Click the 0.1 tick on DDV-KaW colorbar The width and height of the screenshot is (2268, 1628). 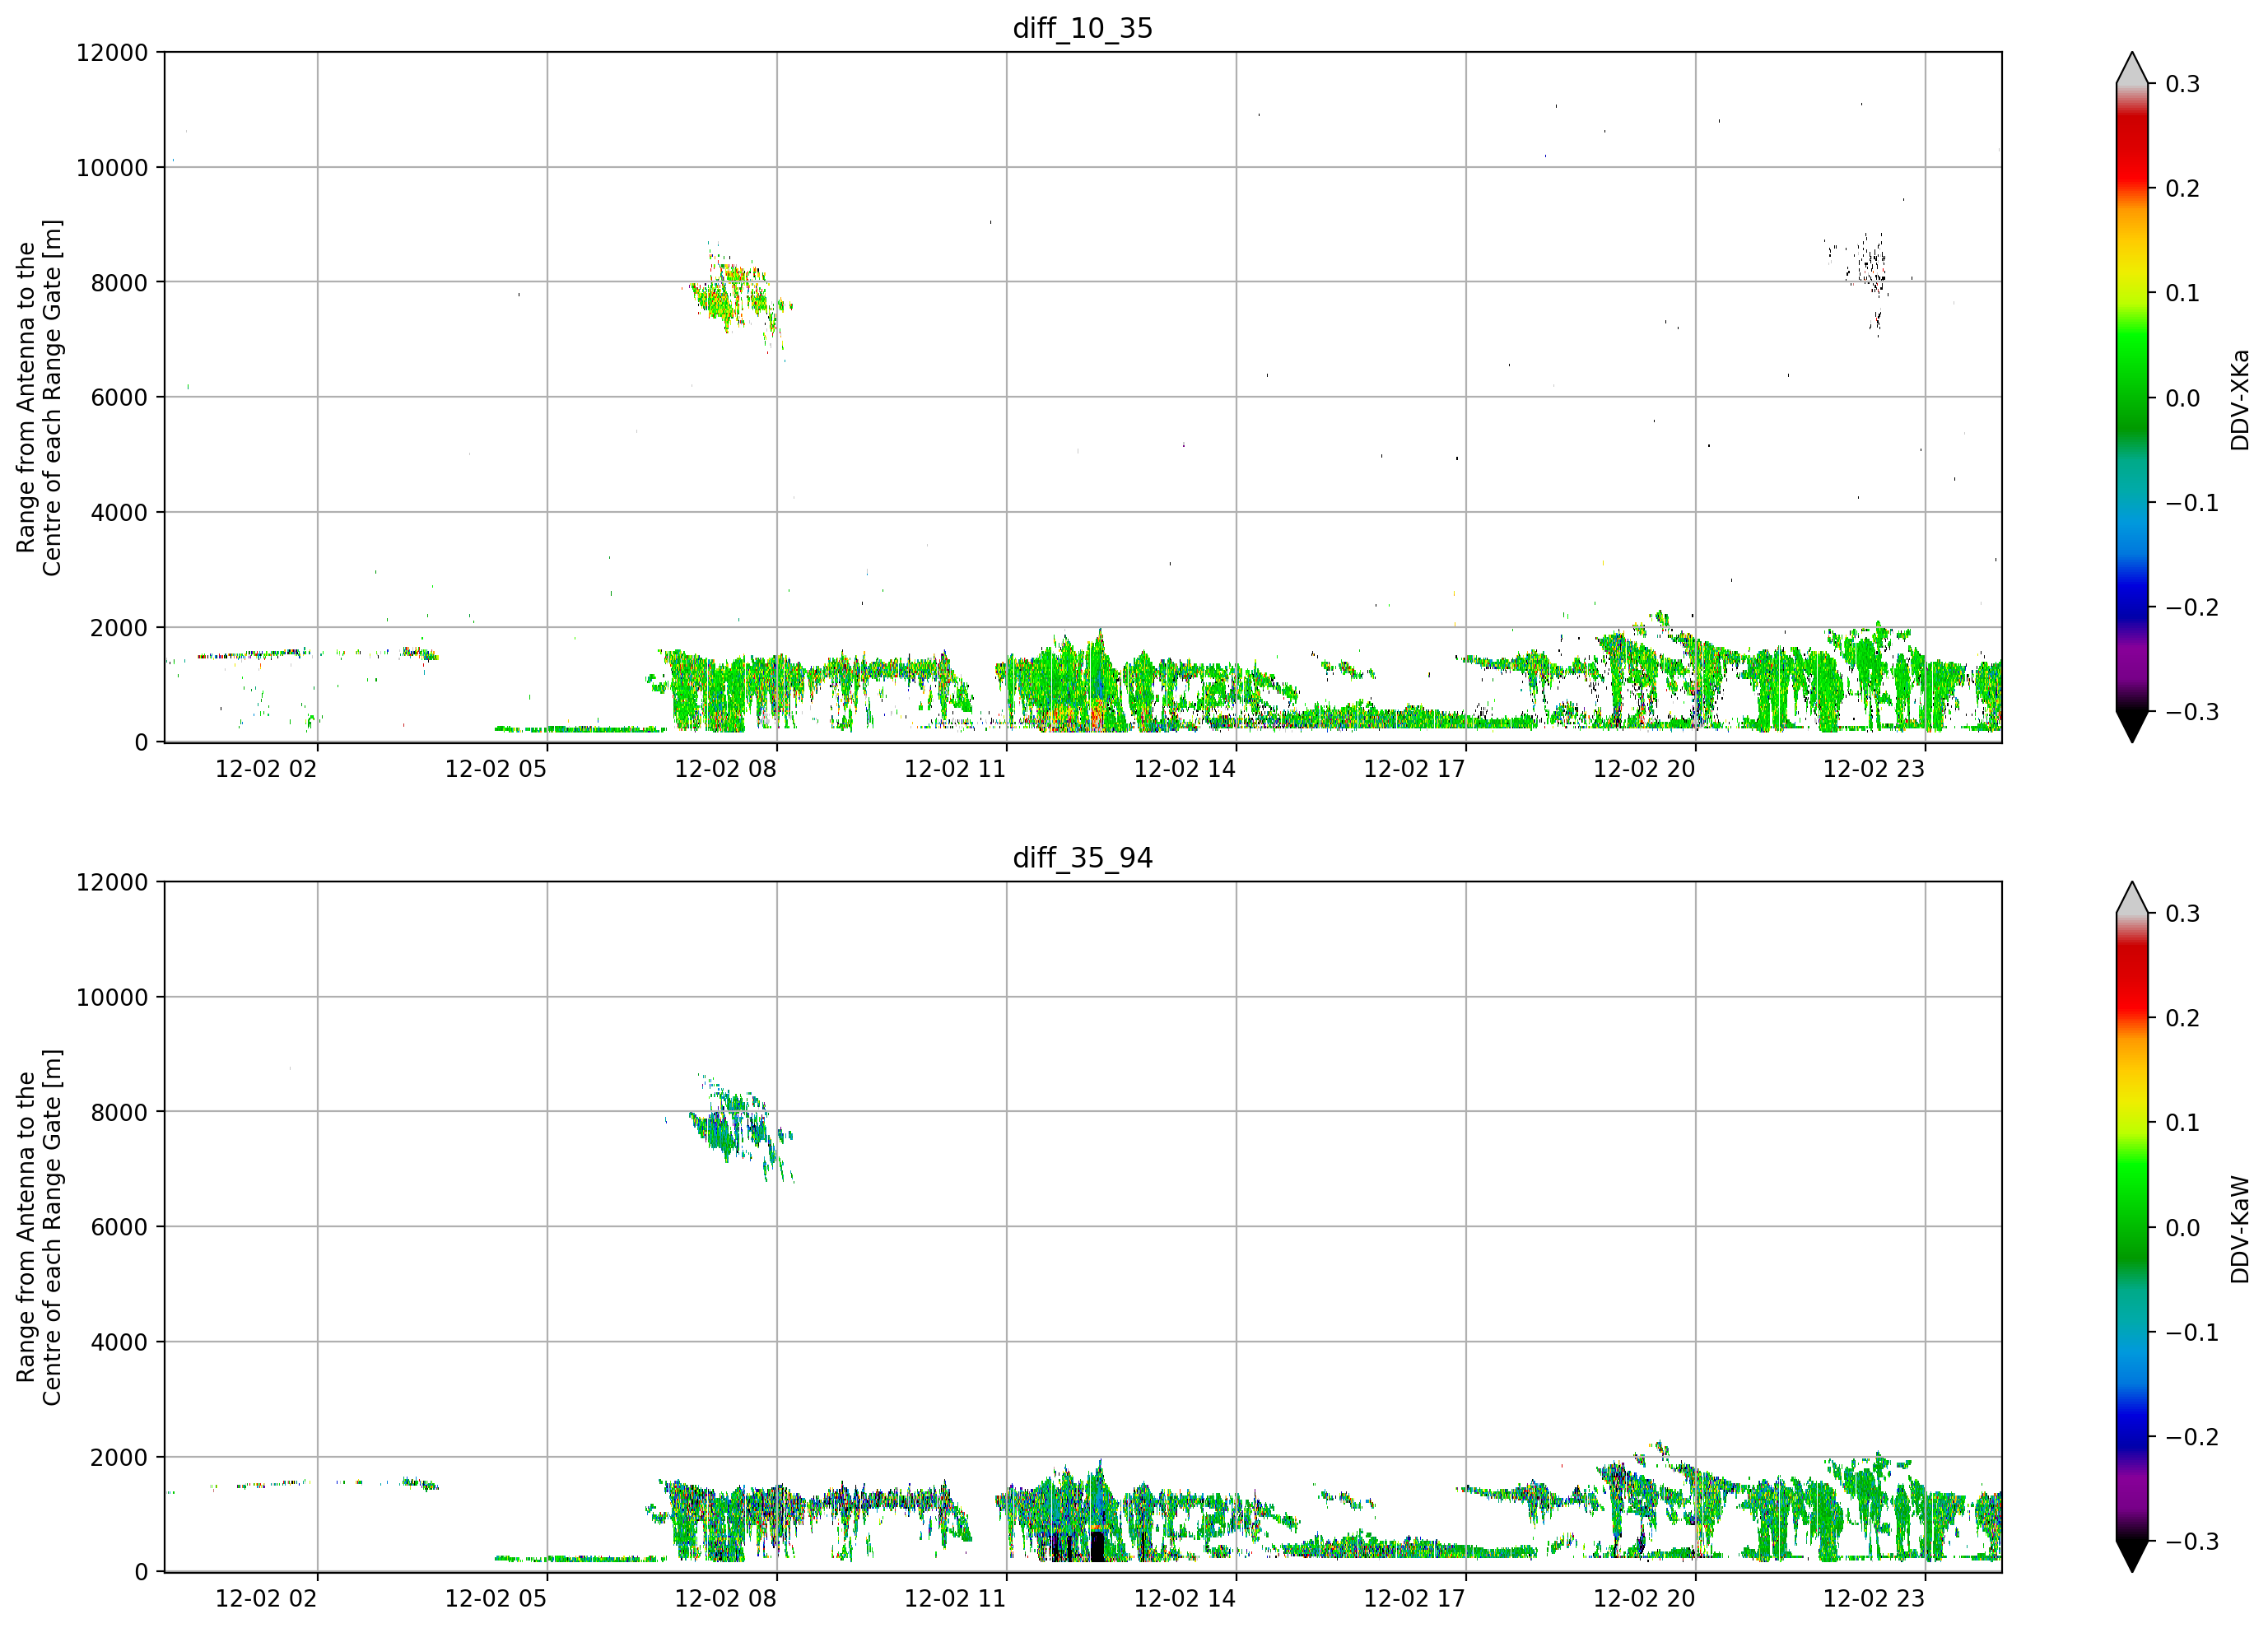click(x=2182, y=1123)
